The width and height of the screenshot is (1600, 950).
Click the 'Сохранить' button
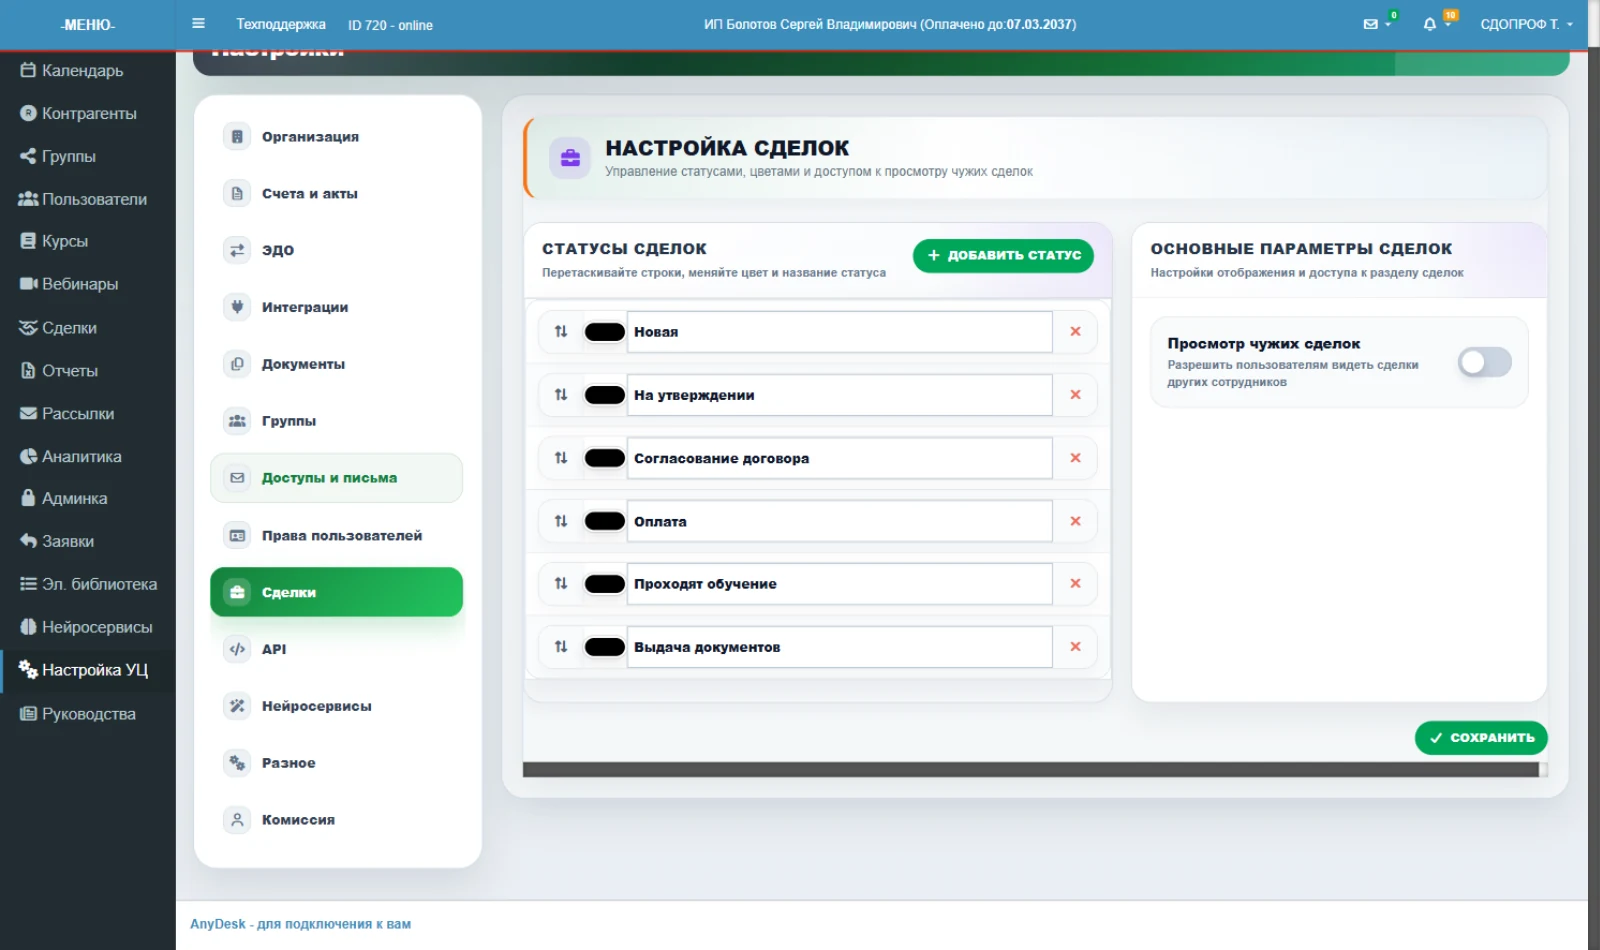[1481, 738]
